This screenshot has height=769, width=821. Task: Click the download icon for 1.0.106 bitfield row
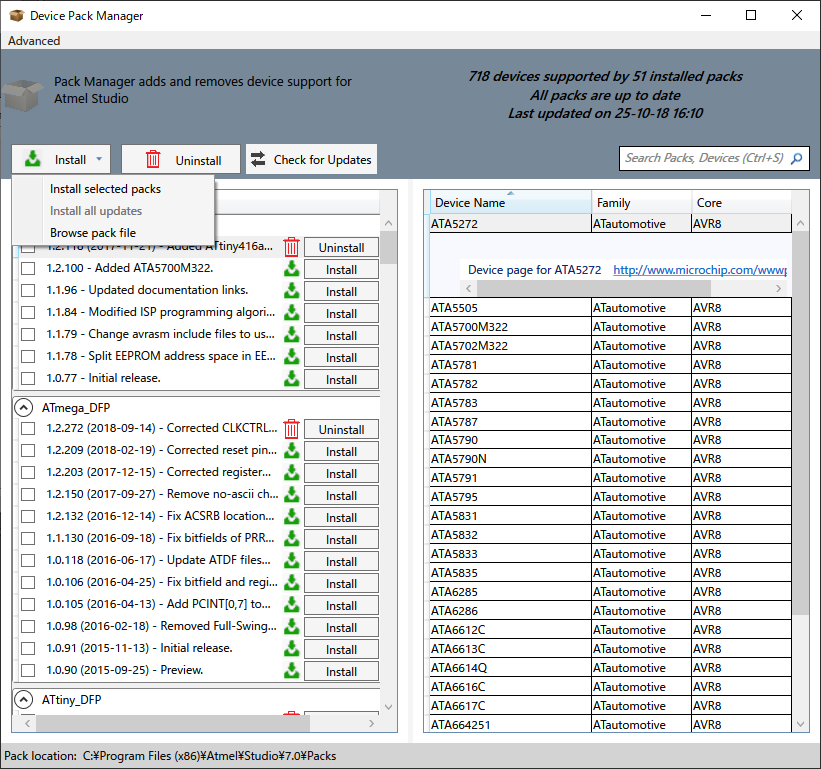point(292,583)
